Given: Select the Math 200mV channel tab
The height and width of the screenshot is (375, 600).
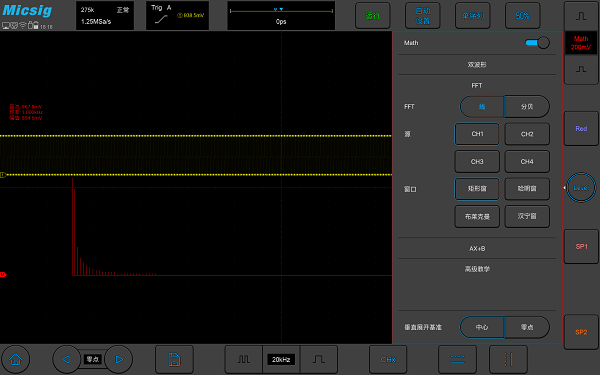Looking at the screenshot, I should pyautogui.click(x=581, y=43).
